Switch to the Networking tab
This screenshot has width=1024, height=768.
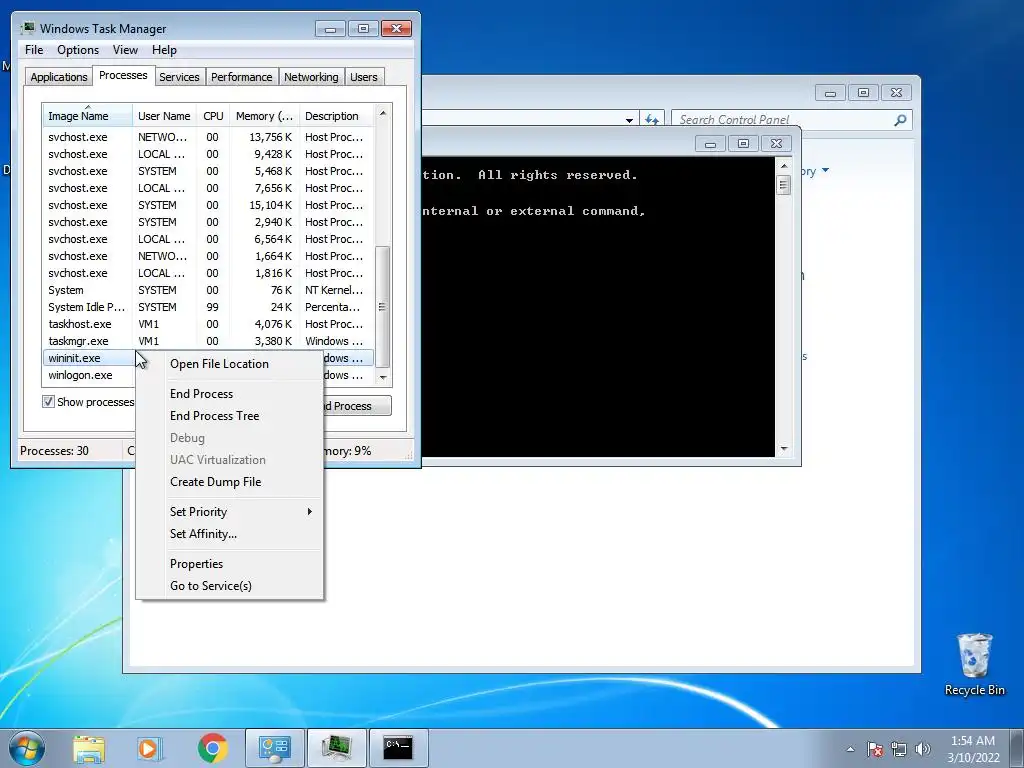tap(311, 77)
